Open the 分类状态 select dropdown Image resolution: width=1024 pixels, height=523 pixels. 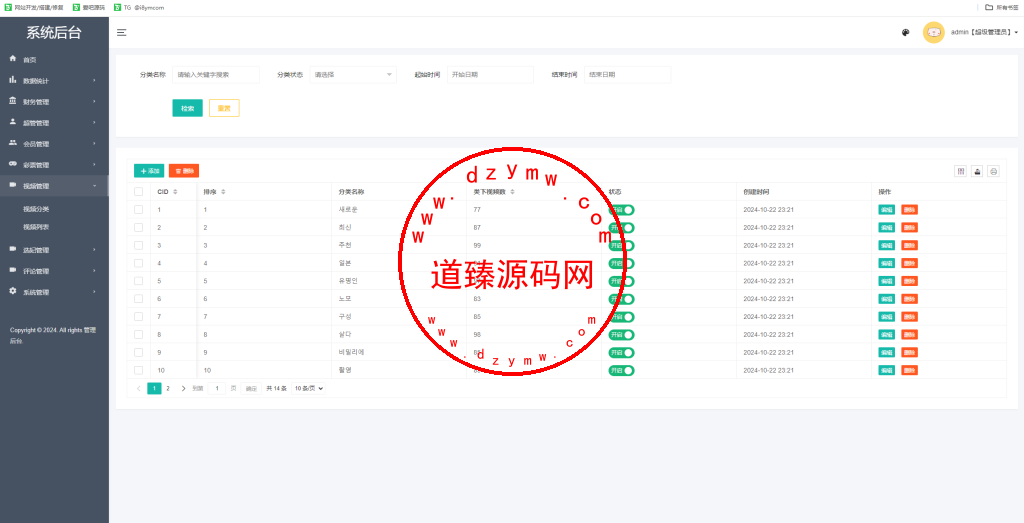tap(353, 74)
